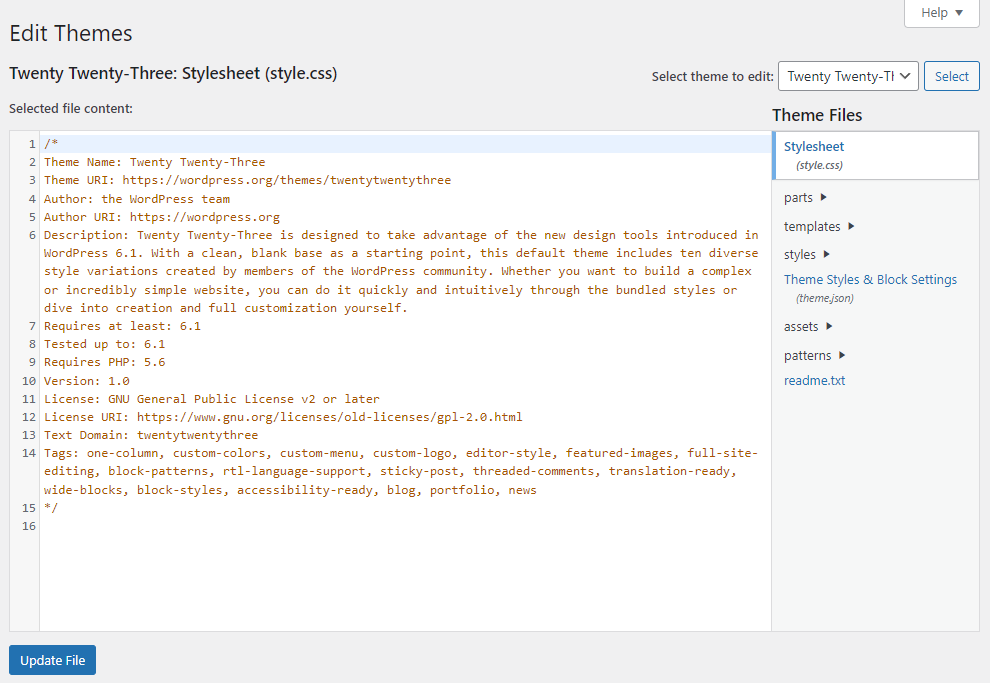
Task: Open the readme.txt file
Action: pos(814,380)
